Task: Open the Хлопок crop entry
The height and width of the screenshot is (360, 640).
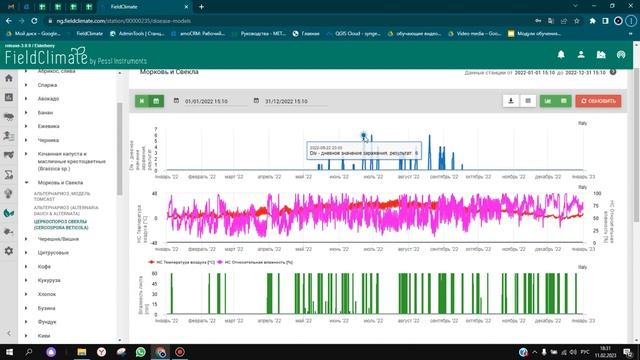Action: click(x=47, y=294)
